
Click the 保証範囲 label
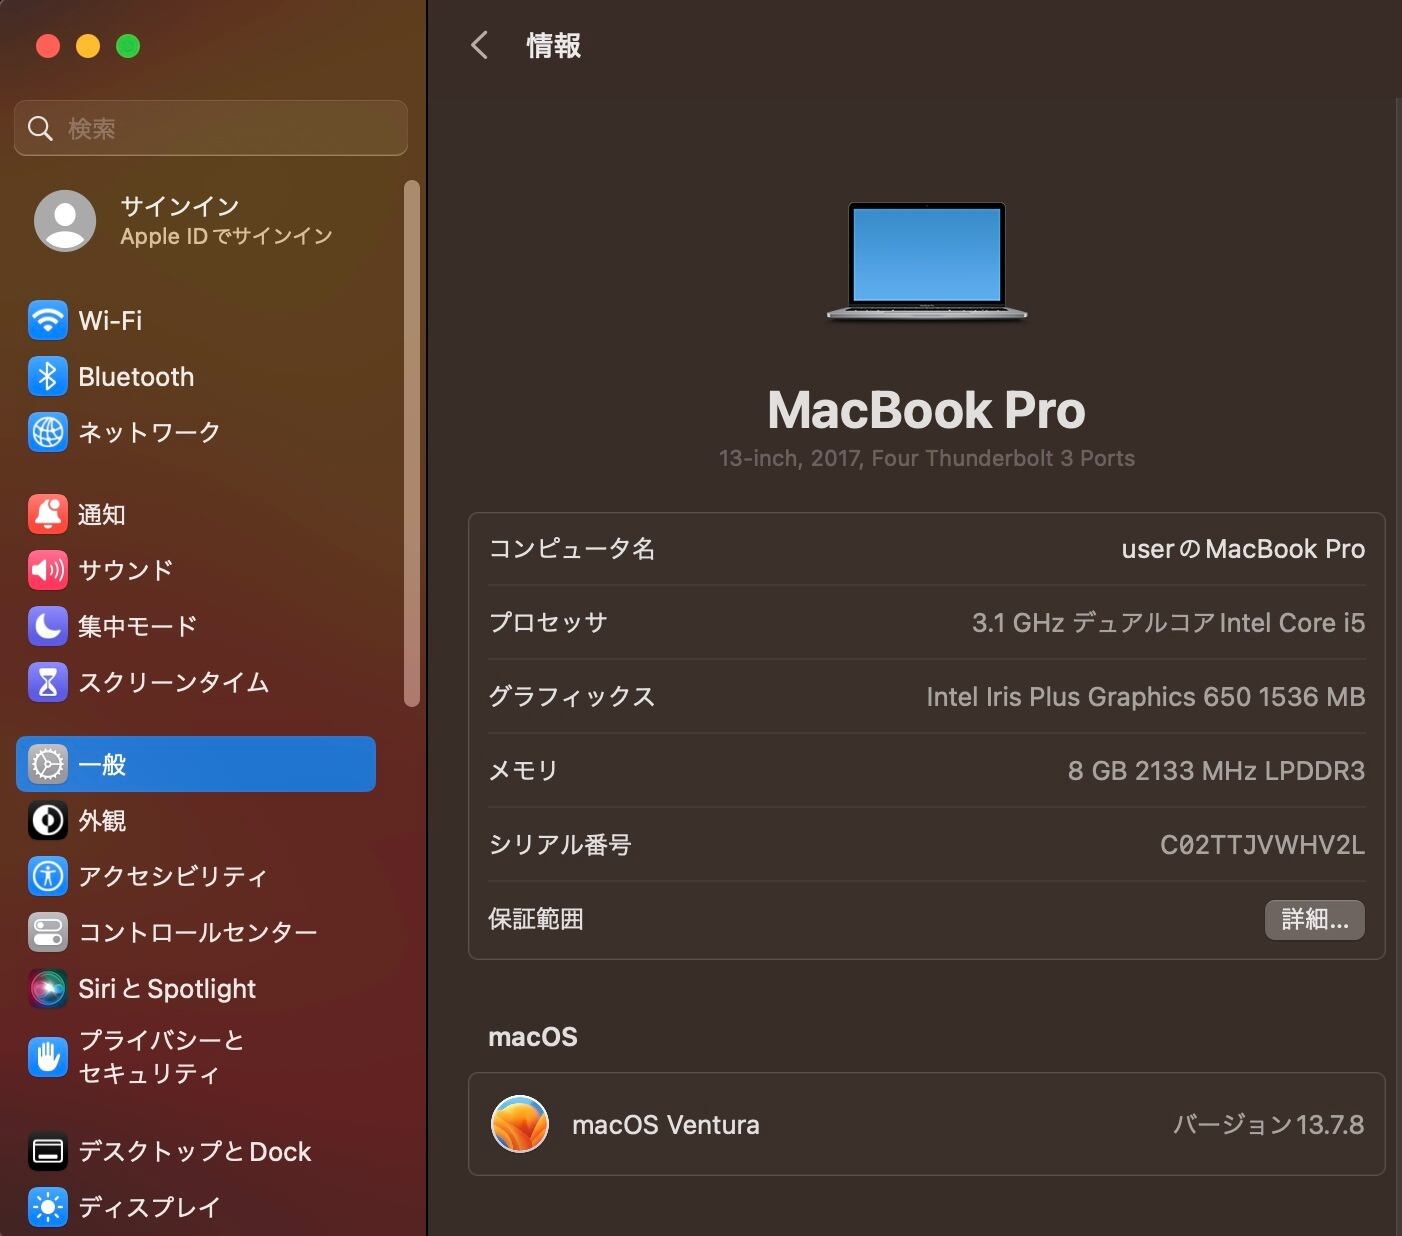[x=536, y=919]
